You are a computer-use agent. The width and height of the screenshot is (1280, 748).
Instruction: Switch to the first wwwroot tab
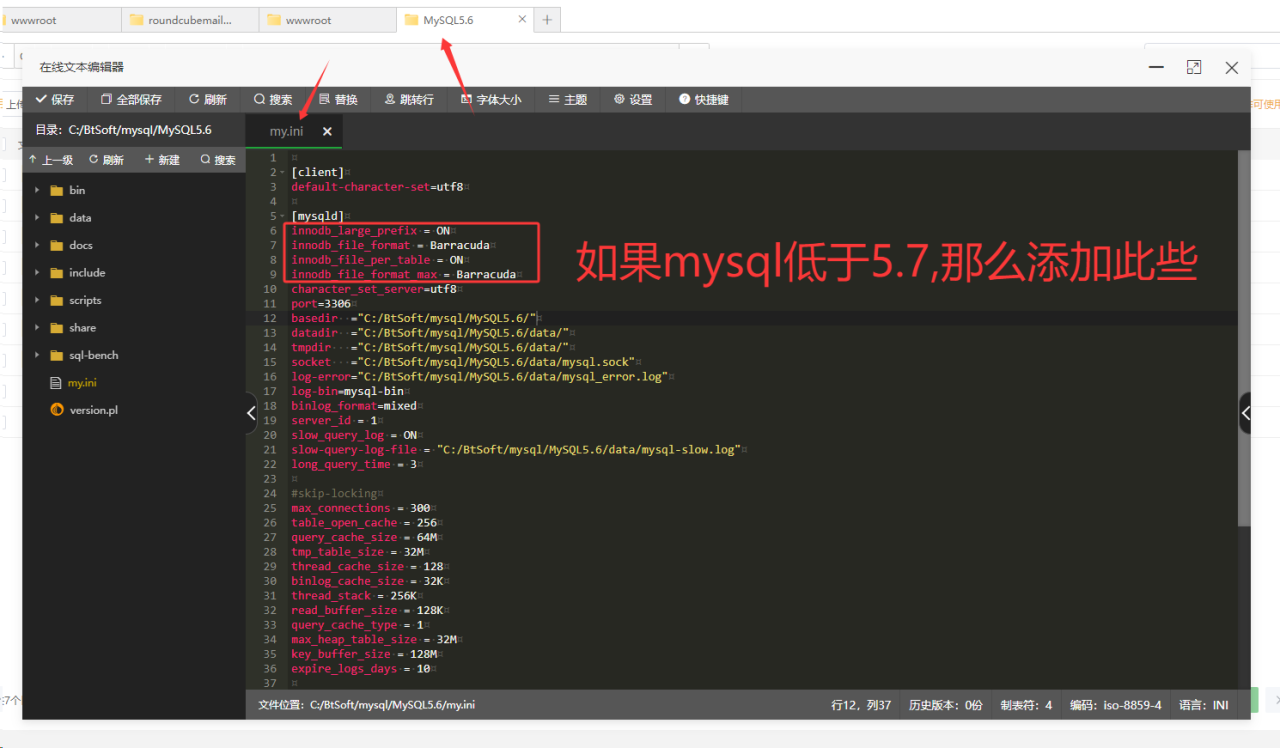coord(58,19)
